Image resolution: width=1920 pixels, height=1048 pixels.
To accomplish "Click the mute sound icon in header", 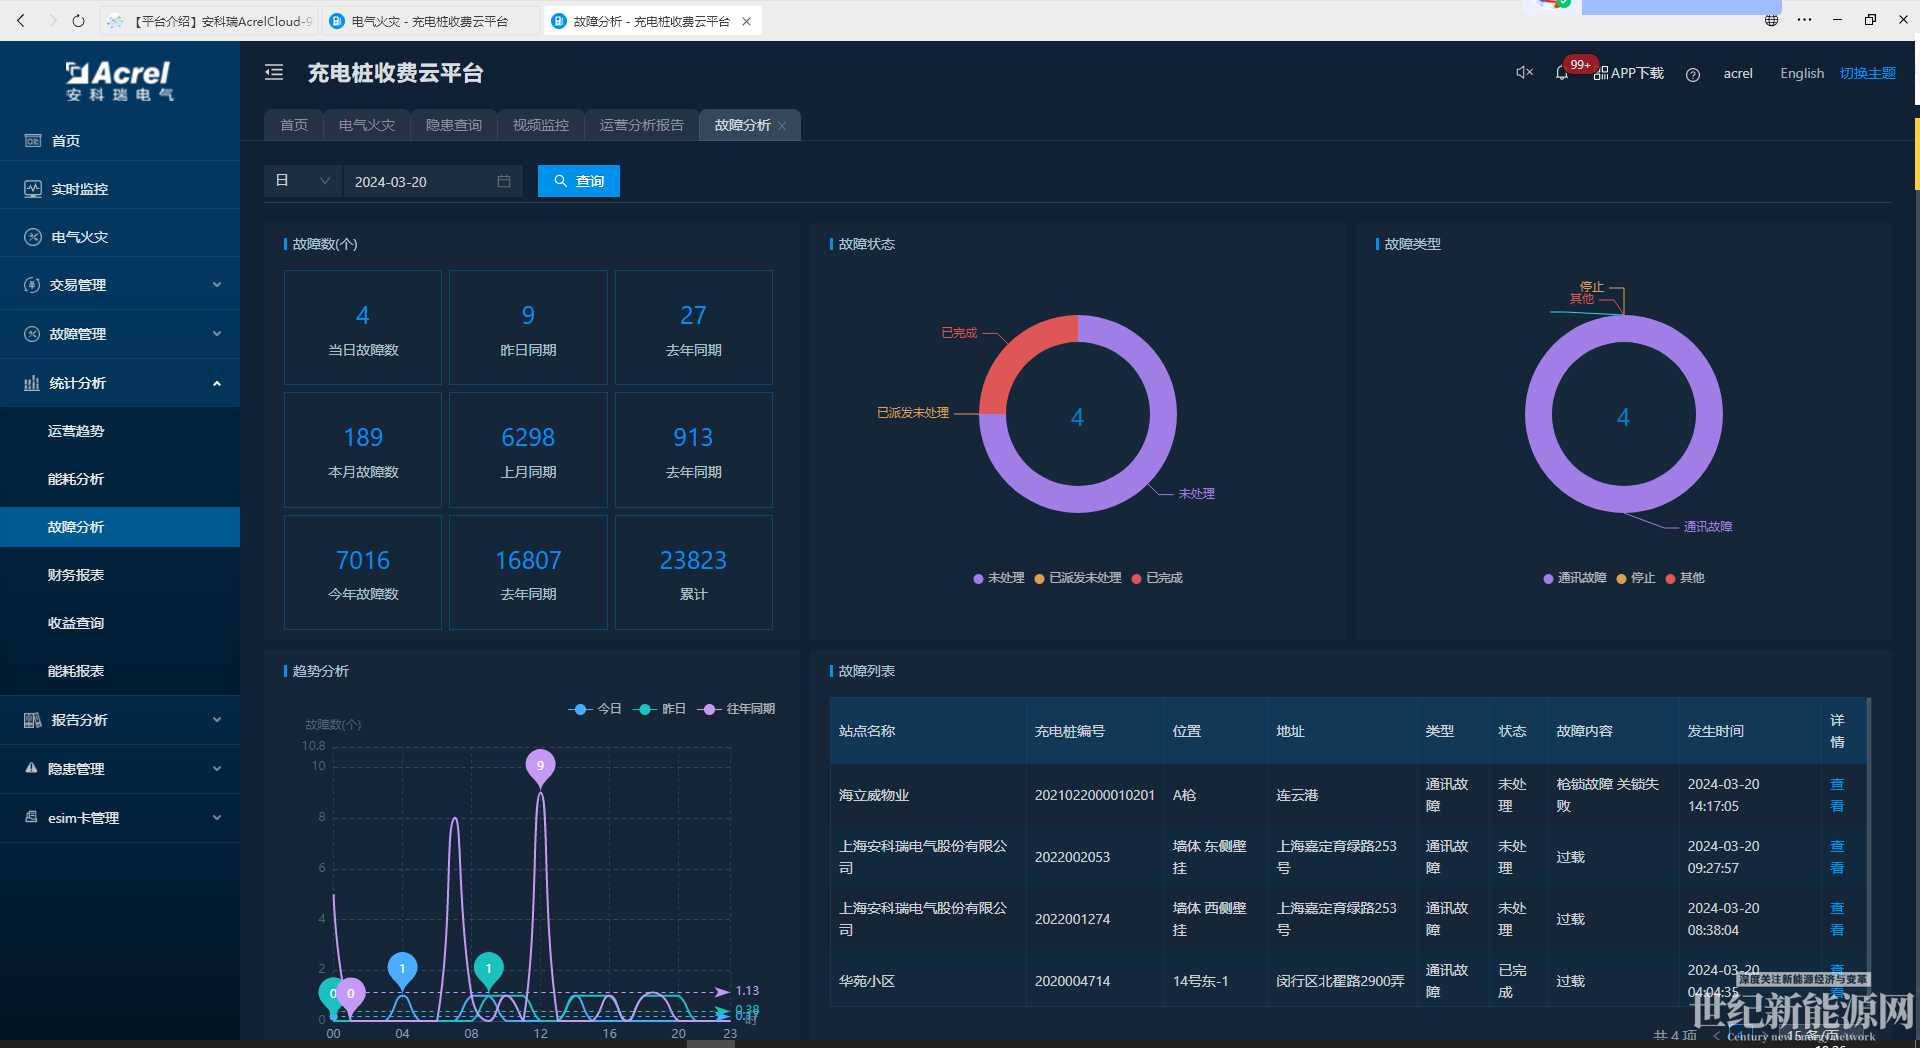I will coord(1524,73).
